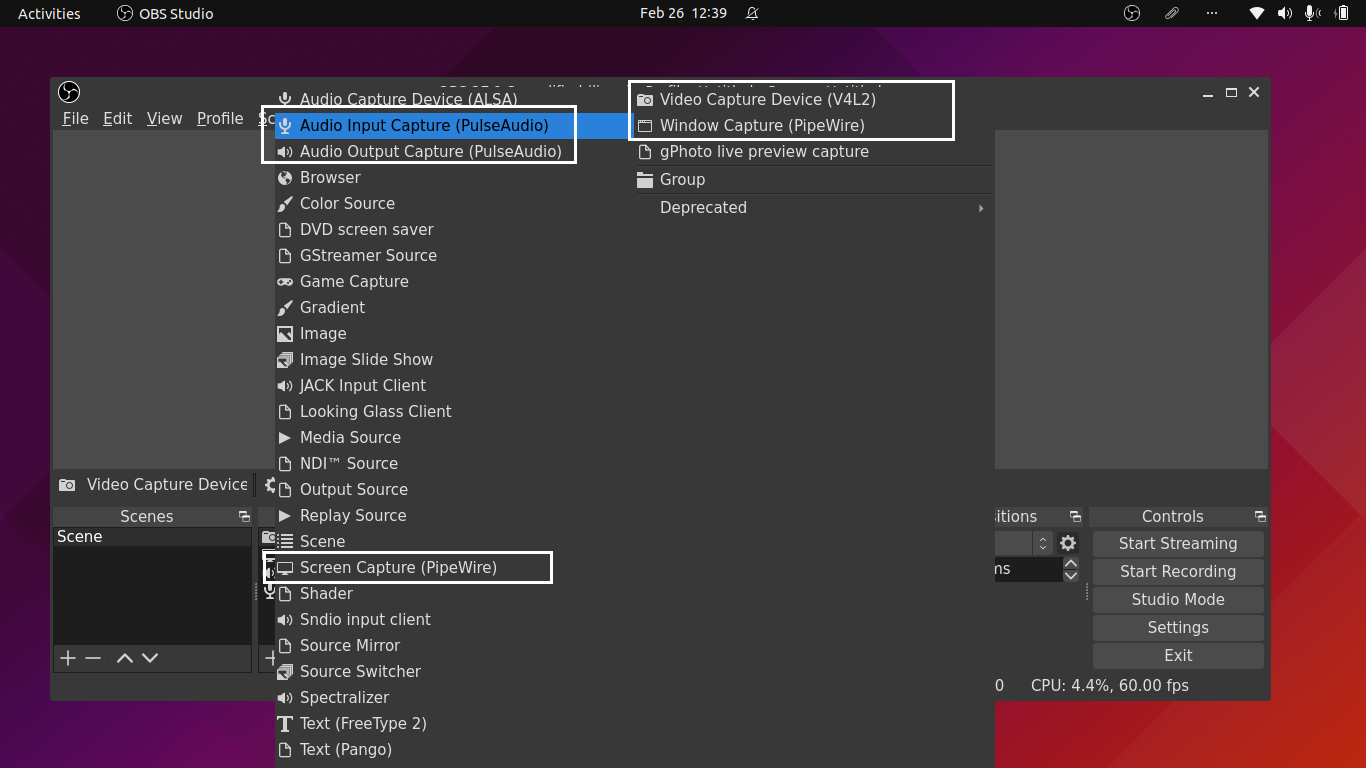1366x768 pixels.
Task: Undock the Scenes panel with its float icon
Action: (244, 517)
